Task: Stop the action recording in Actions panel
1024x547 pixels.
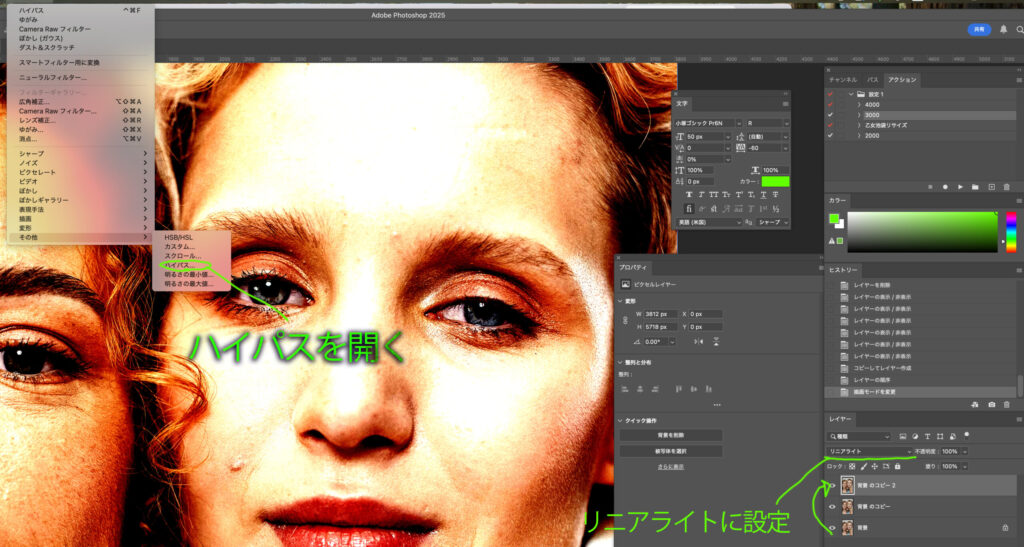Action: click(930, 187)
